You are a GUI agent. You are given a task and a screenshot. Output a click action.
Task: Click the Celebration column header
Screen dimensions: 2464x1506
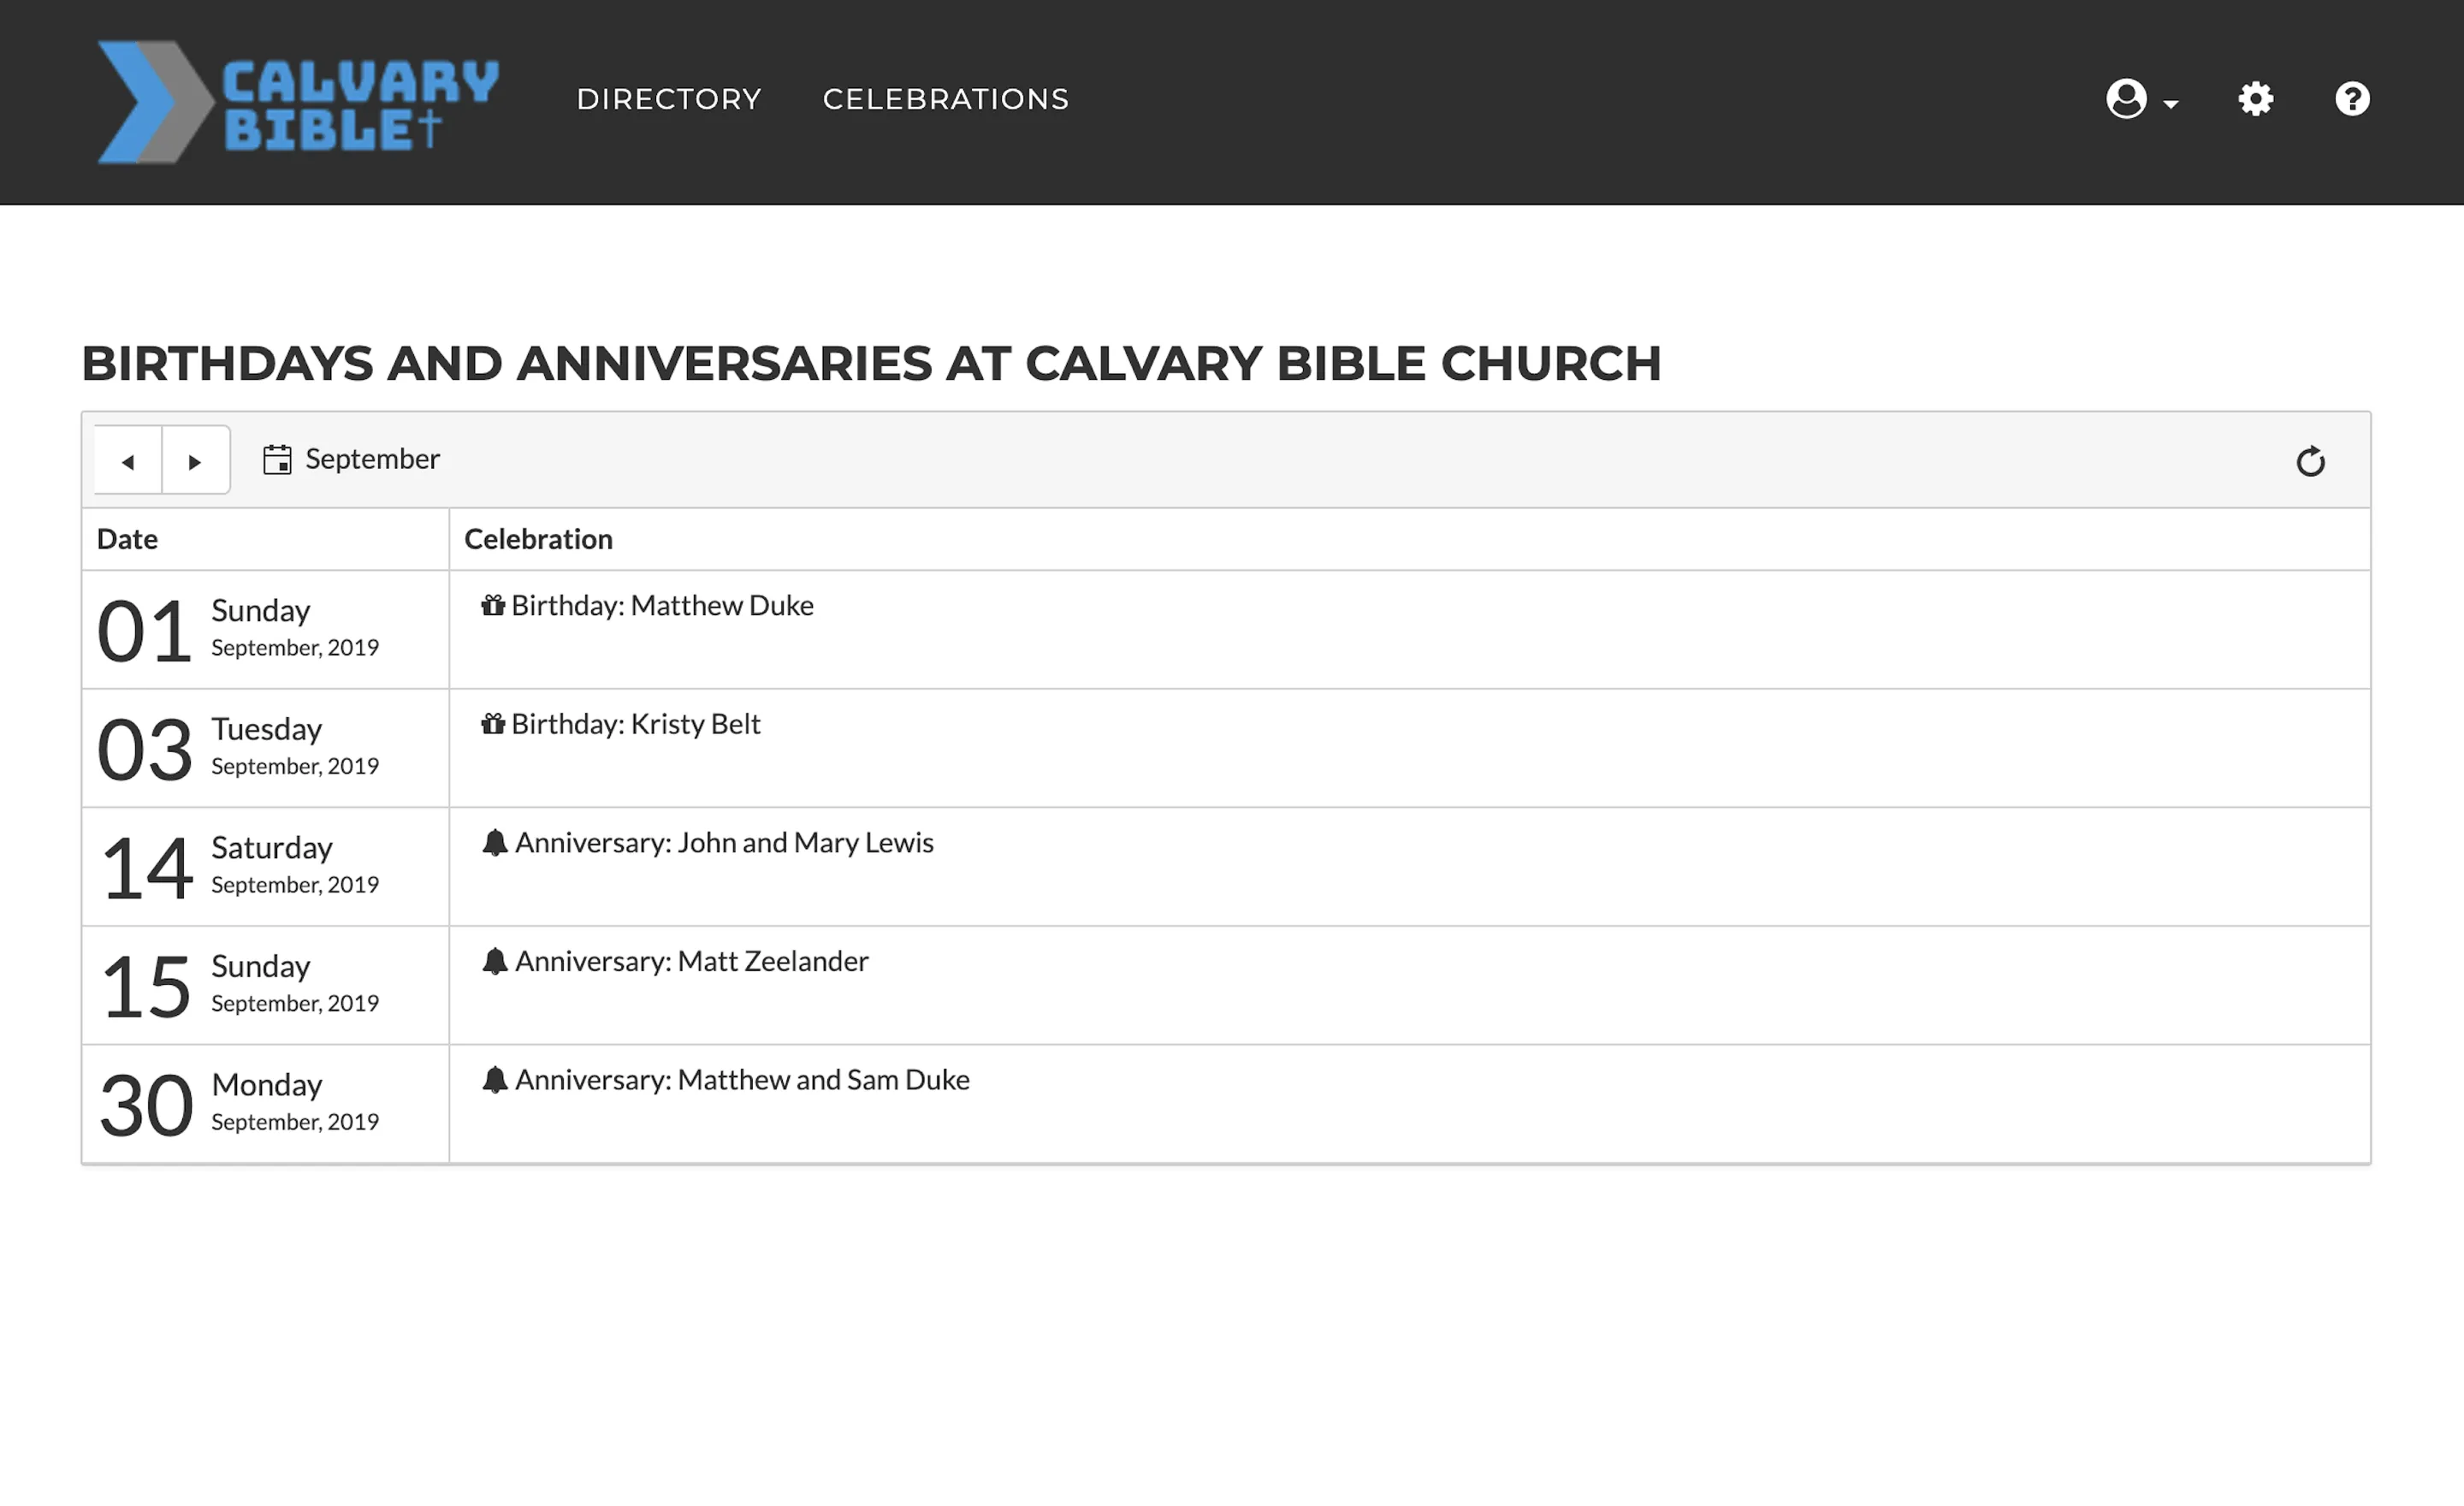(x=537, y=538)
